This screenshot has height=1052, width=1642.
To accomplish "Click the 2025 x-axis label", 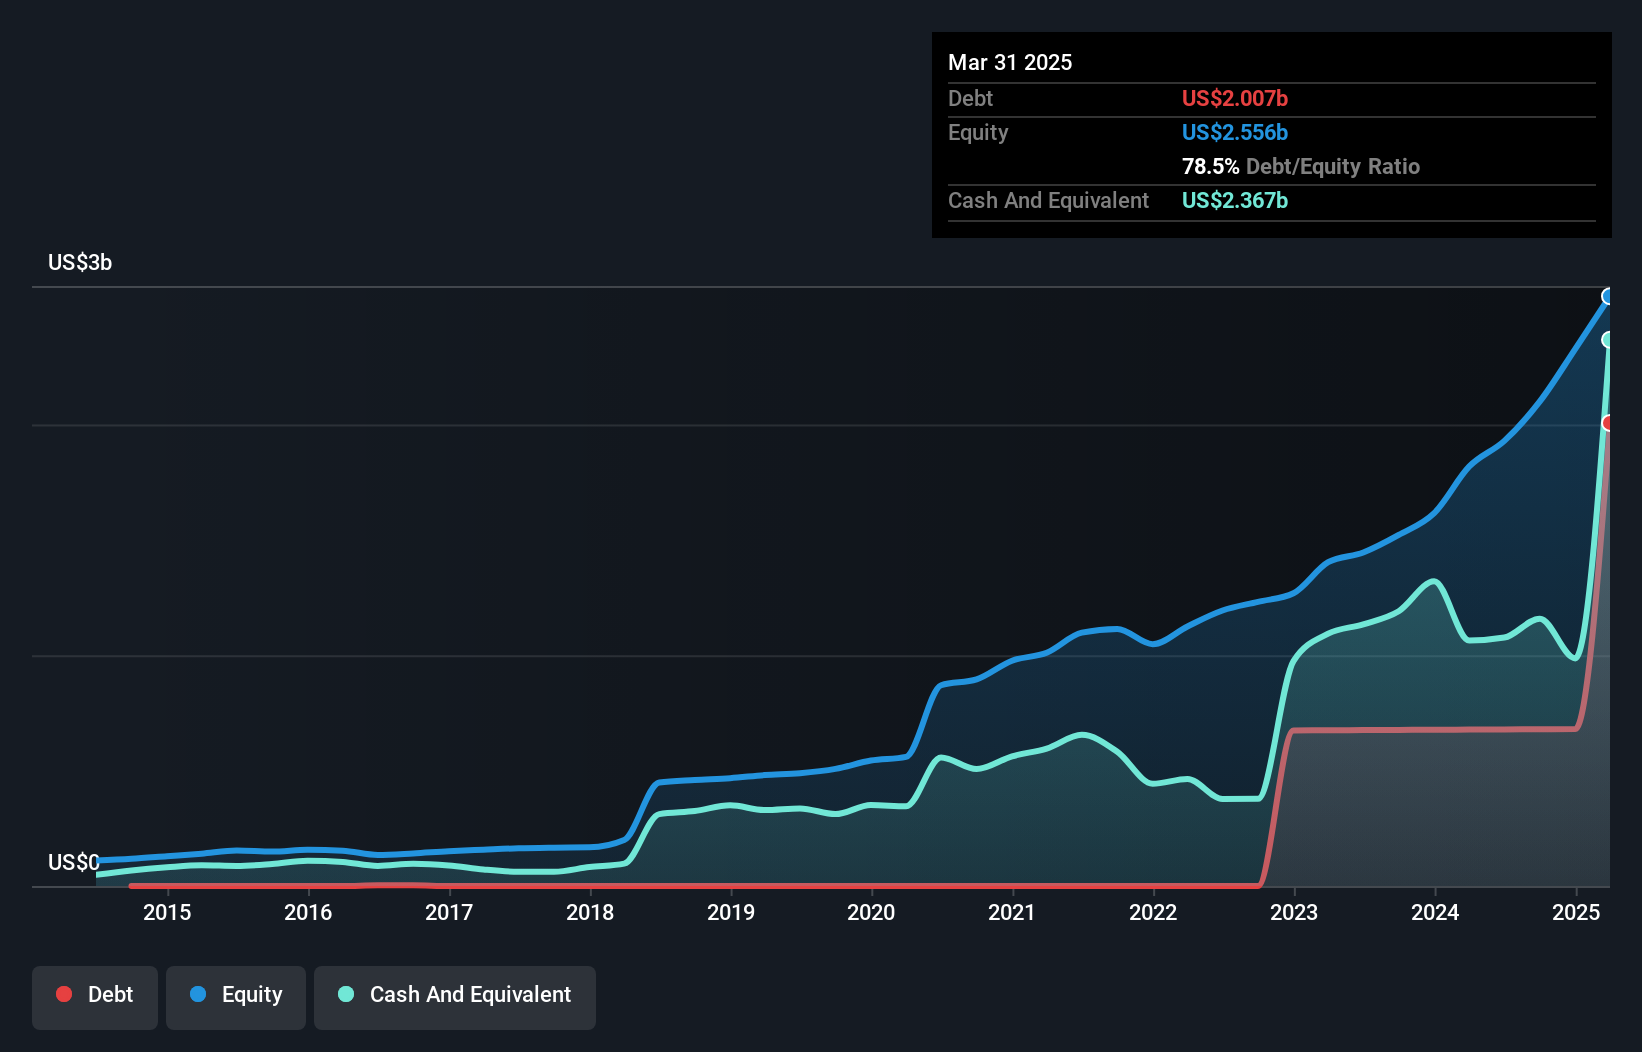I will 1576,912.
